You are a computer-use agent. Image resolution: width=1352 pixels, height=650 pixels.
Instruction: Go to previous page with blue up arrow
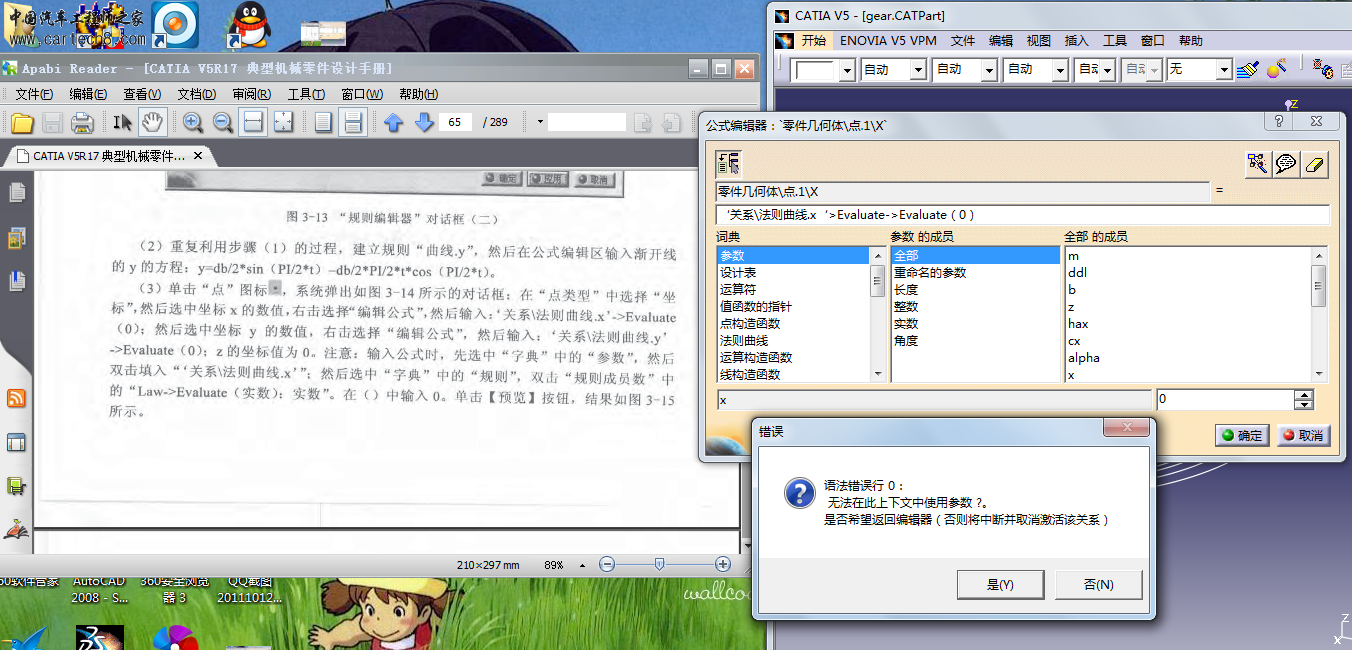point(394,122)
